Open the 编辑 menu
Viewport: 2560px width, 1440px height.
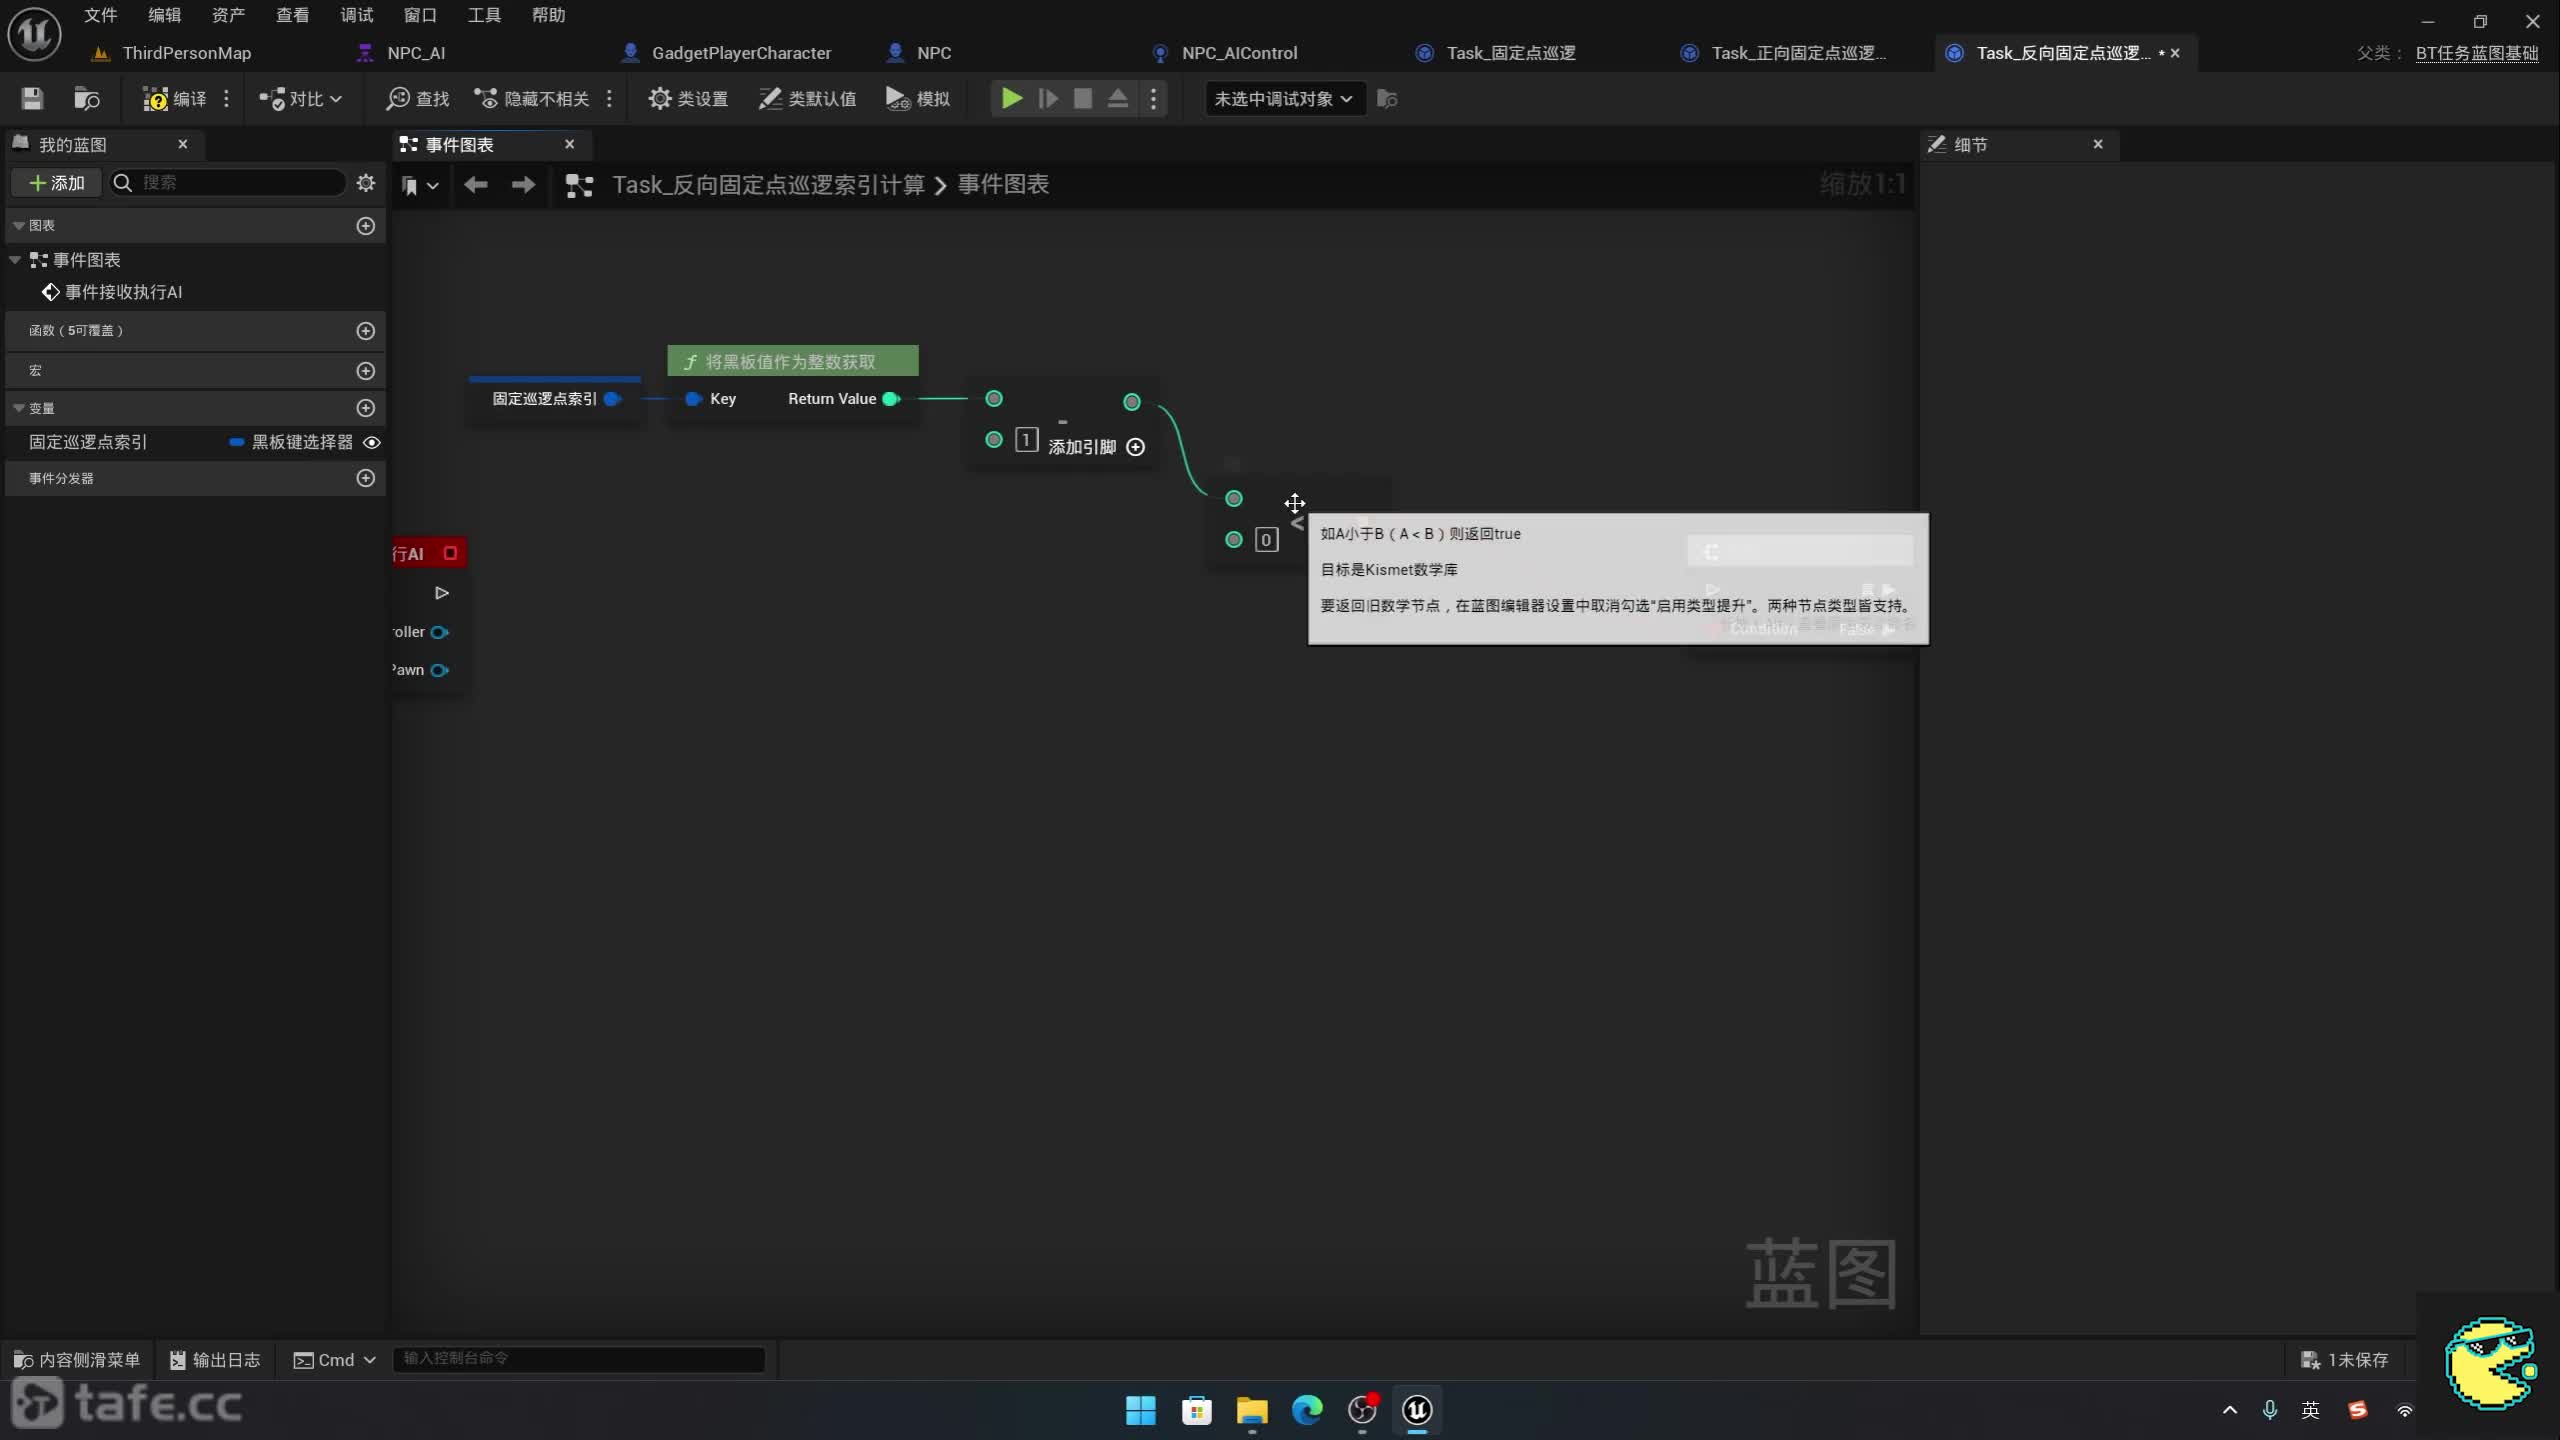[164, 15]
